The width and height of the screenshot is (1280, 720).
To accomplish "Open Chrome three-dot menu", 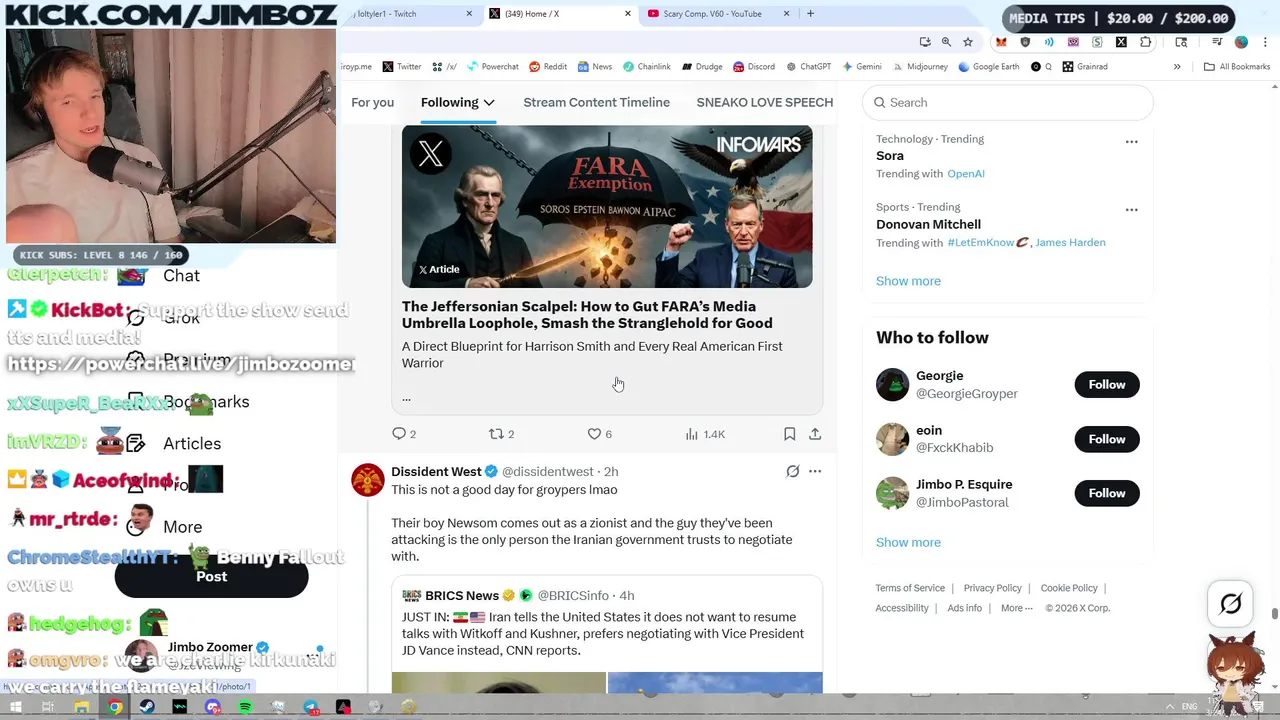I will tap(1264, 42).
